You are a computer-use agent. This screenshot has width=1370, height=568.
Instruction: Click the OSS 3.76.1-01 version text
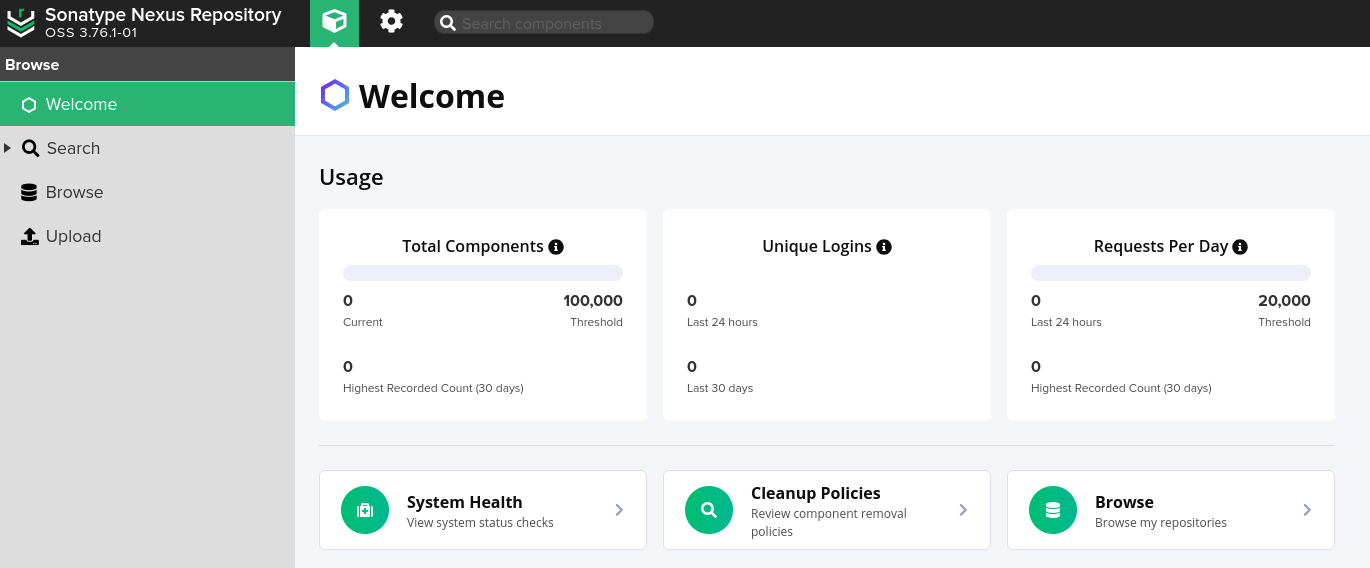(91, 33)
